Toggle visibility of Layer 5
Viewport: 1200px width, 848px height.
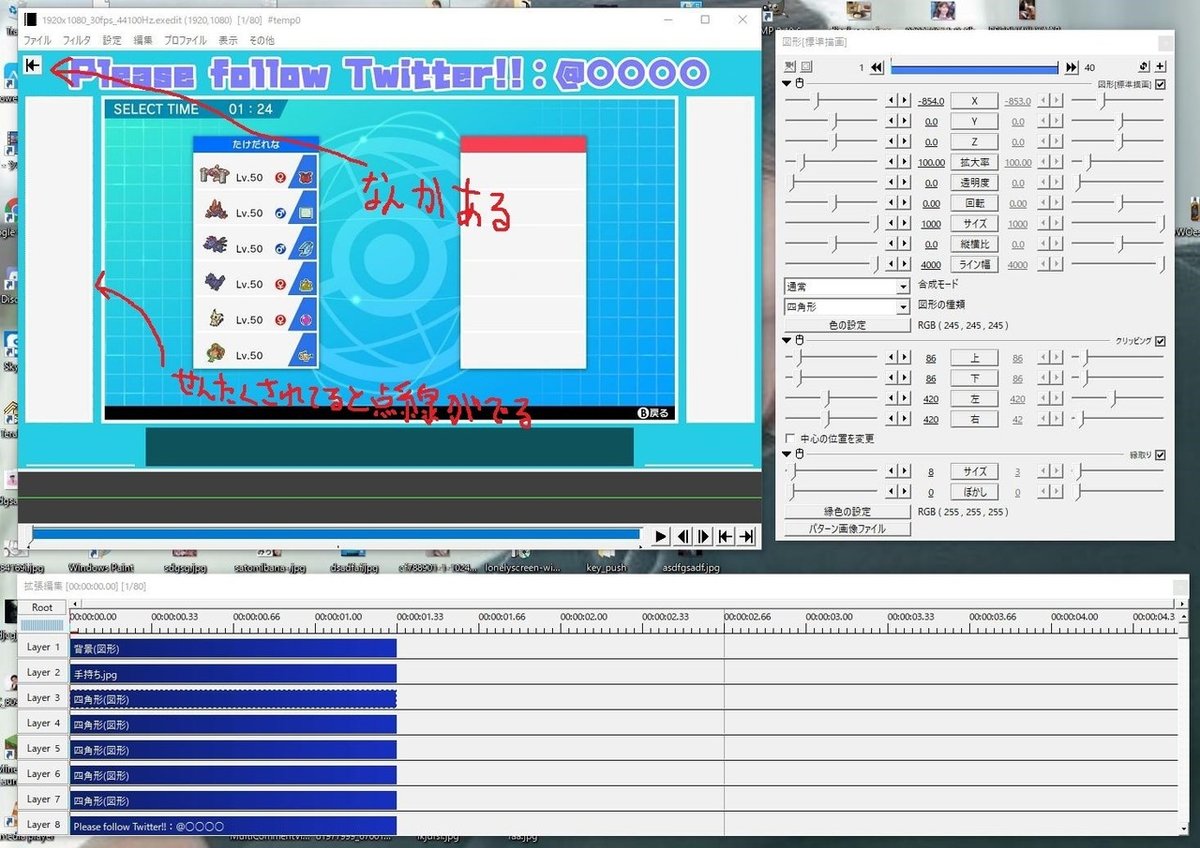click(x=43, y=749)
